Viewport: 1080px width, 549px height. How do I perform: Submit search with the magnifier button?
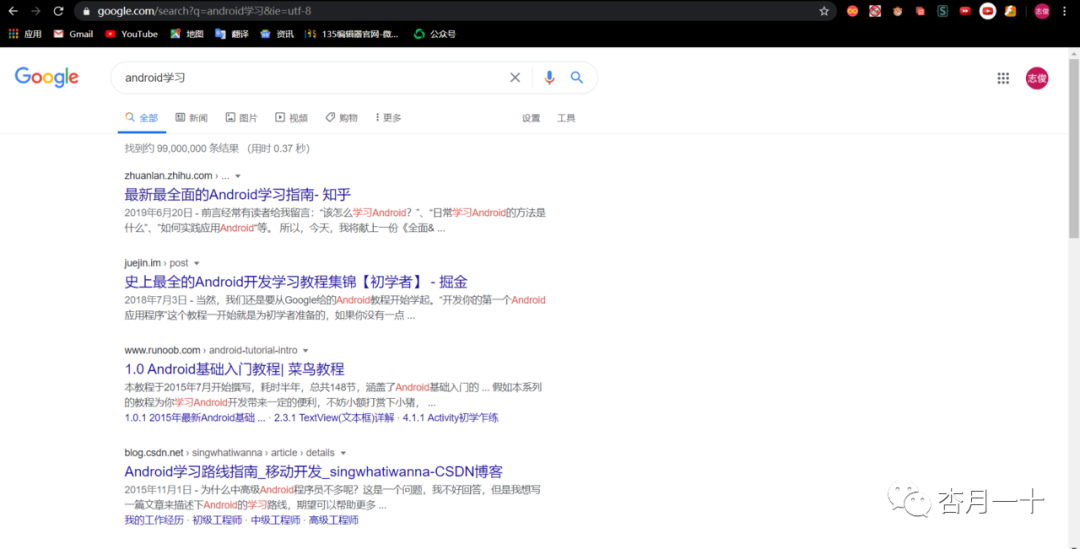point(577,78)
